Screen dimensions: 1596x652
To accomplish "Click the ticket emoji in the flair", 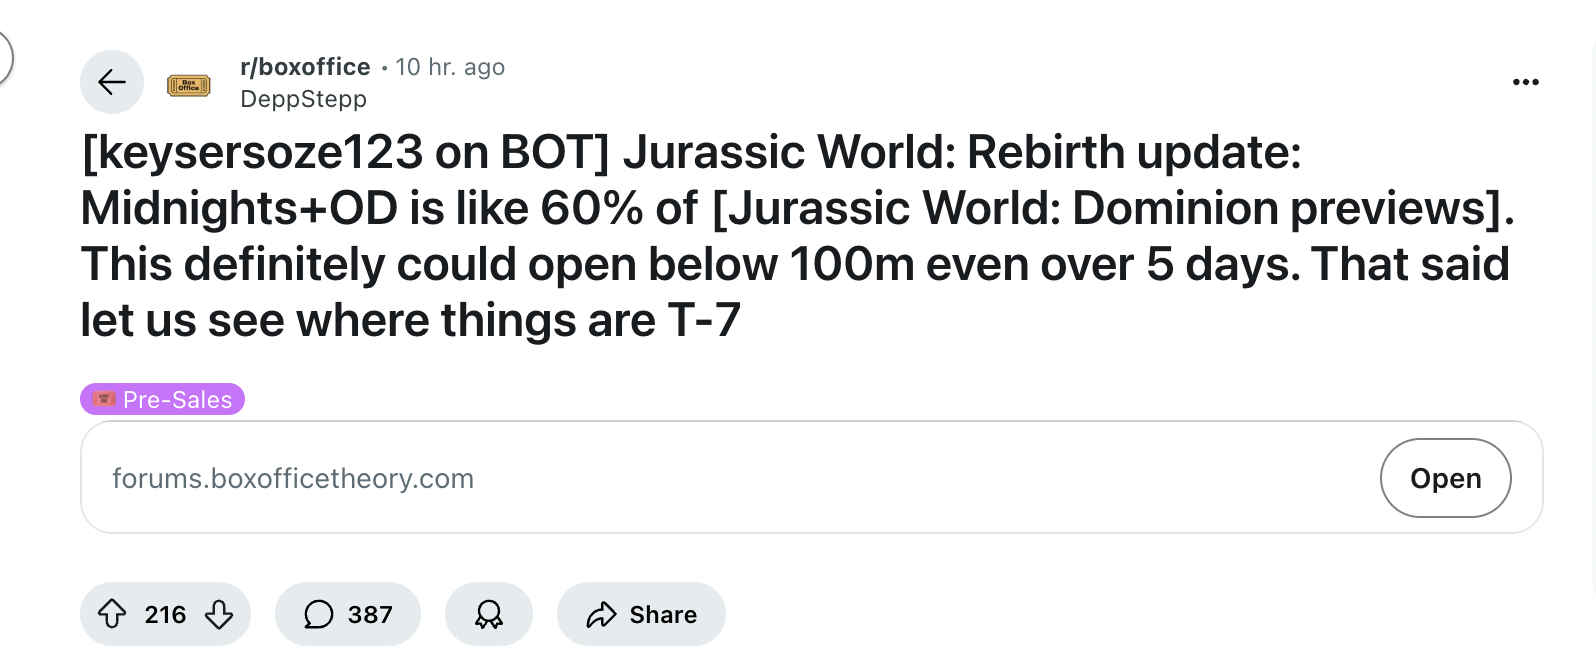I will pyautogui.click(x=104, y=400).
